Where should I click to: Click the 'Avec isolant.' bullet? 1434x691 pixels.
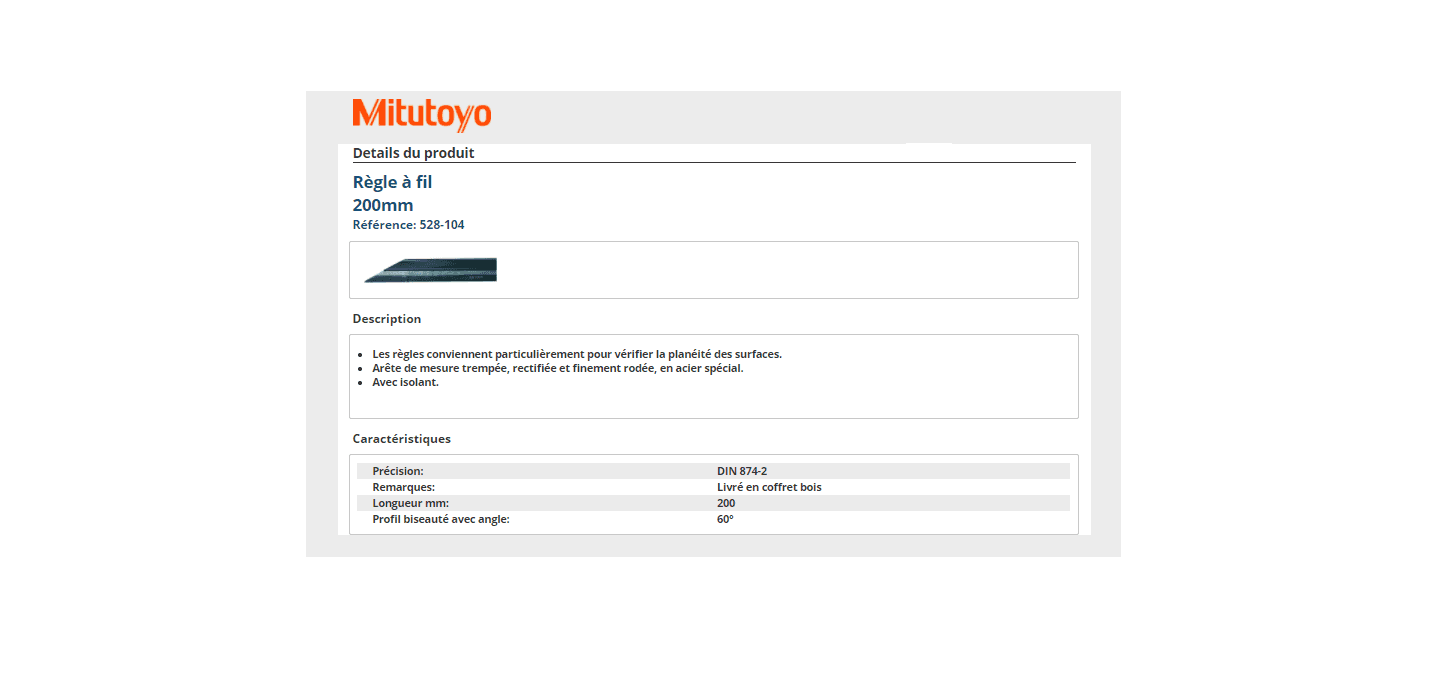coord(406,382)
